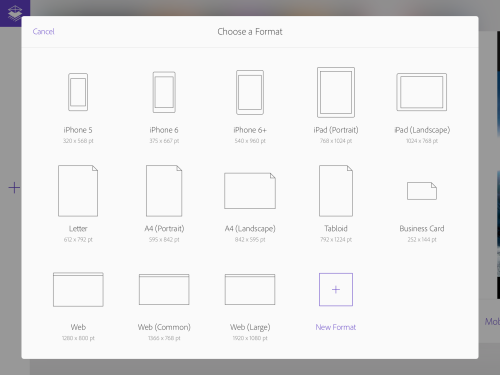This screenshot has height=375, width=500.
Task: Pick the Business Card format icon
Action: click(x=422, y=191)
